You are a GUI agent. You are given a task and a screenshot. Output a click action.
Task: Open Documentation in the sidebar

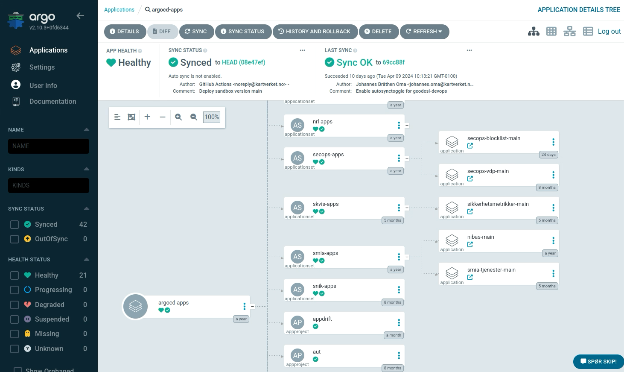[x=53, y=101]
